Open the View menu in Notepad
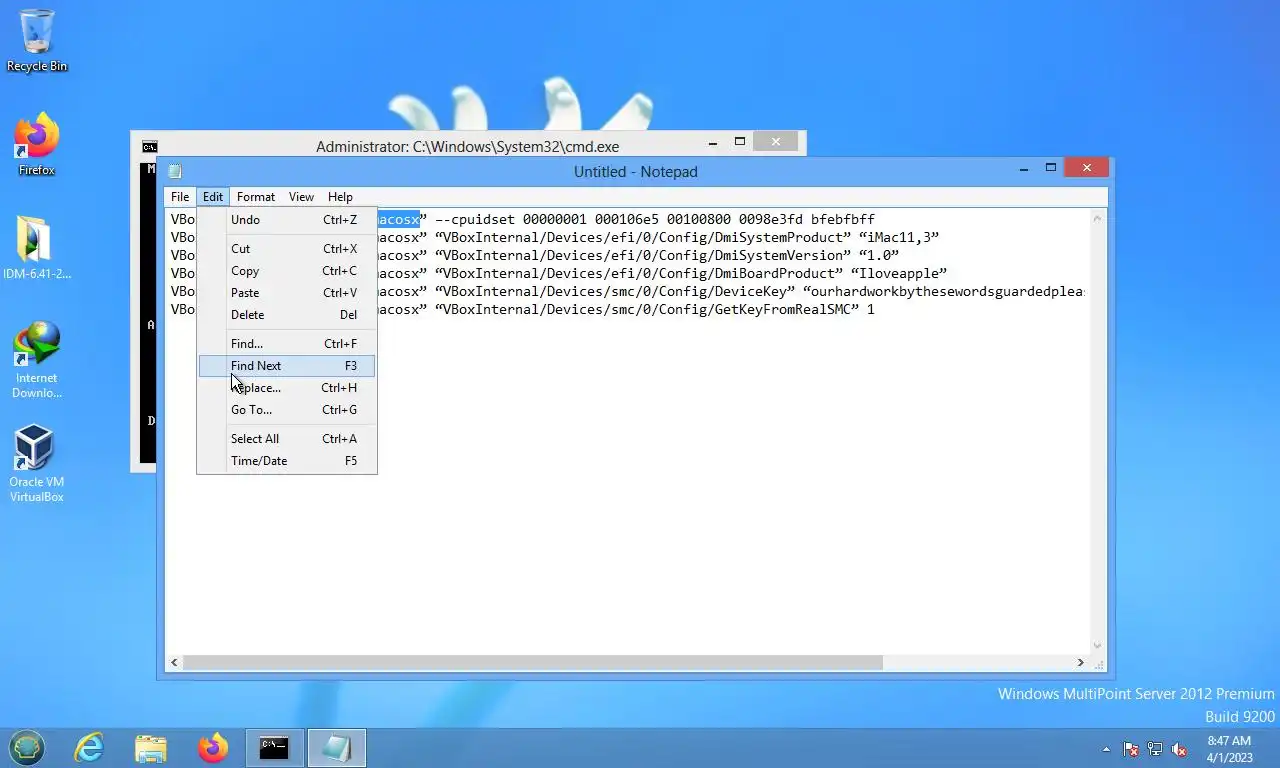The height and width of the screenshot is (768, 1280). [301, 197]
